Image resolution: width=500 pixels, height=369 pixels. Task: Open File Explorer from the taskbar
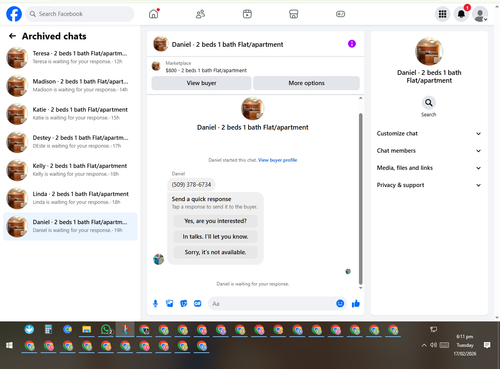[87, 330]
